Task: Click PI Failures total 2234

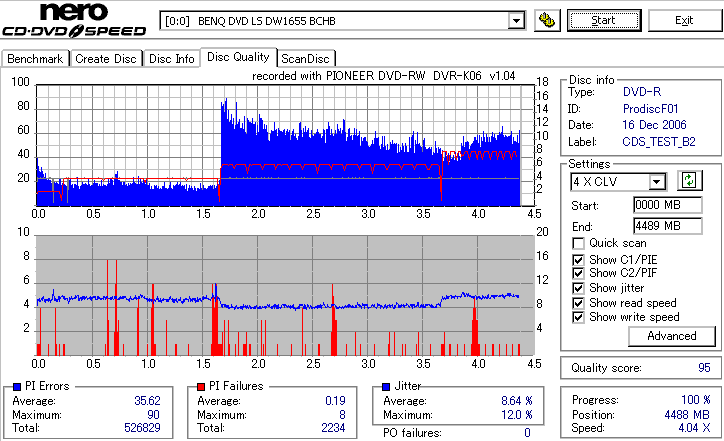Action: click(333, 428)
